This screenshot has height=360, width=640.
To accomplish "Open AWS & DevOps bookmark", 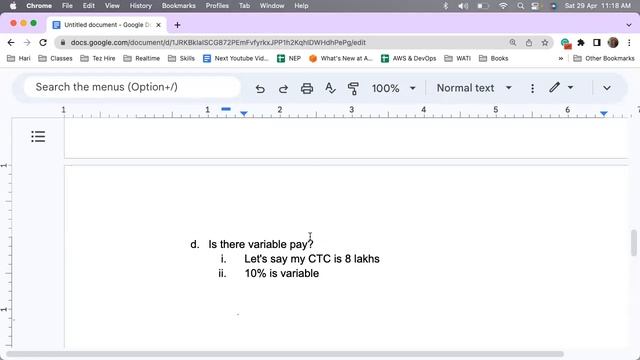I will point(409,59).
